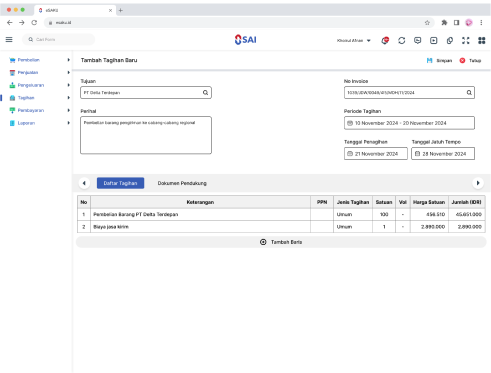This screenshot has height=373, width=491.
Task: Click the Tanggal Jatuh Tempo date field
Action: [x=443, y=154]
